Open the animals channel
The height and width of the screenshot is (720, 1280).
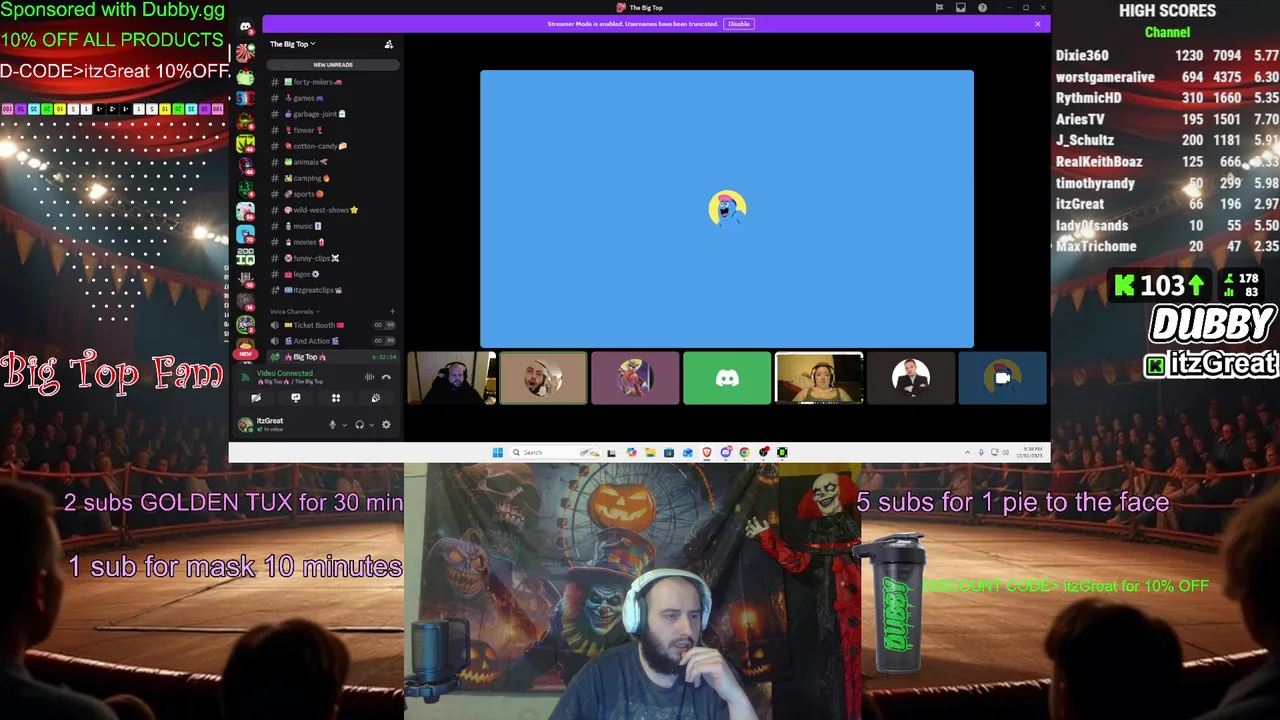[x=333, y=162]
